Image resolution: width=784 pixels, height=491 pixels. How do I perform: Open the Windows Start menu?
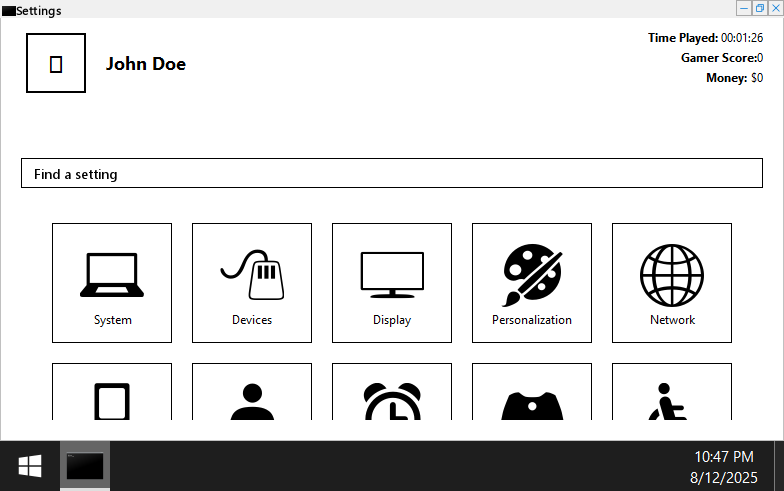tap(29, 466)
